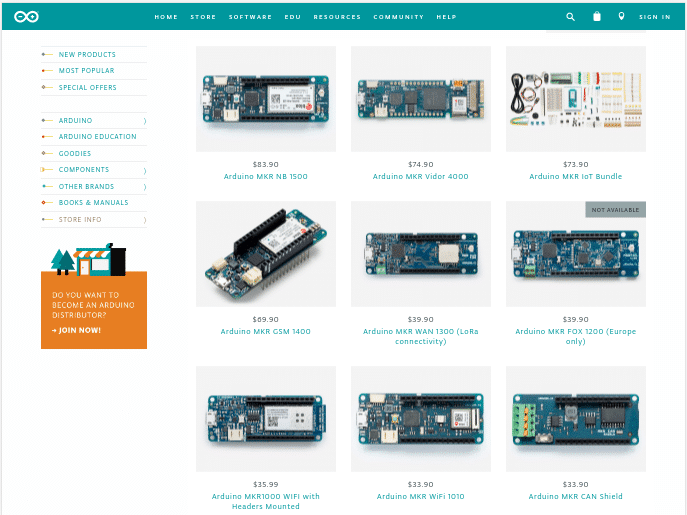Open search via magnifier icon
Screen dimensions: 687x515
pyautogui.click(x=571, y=16)
